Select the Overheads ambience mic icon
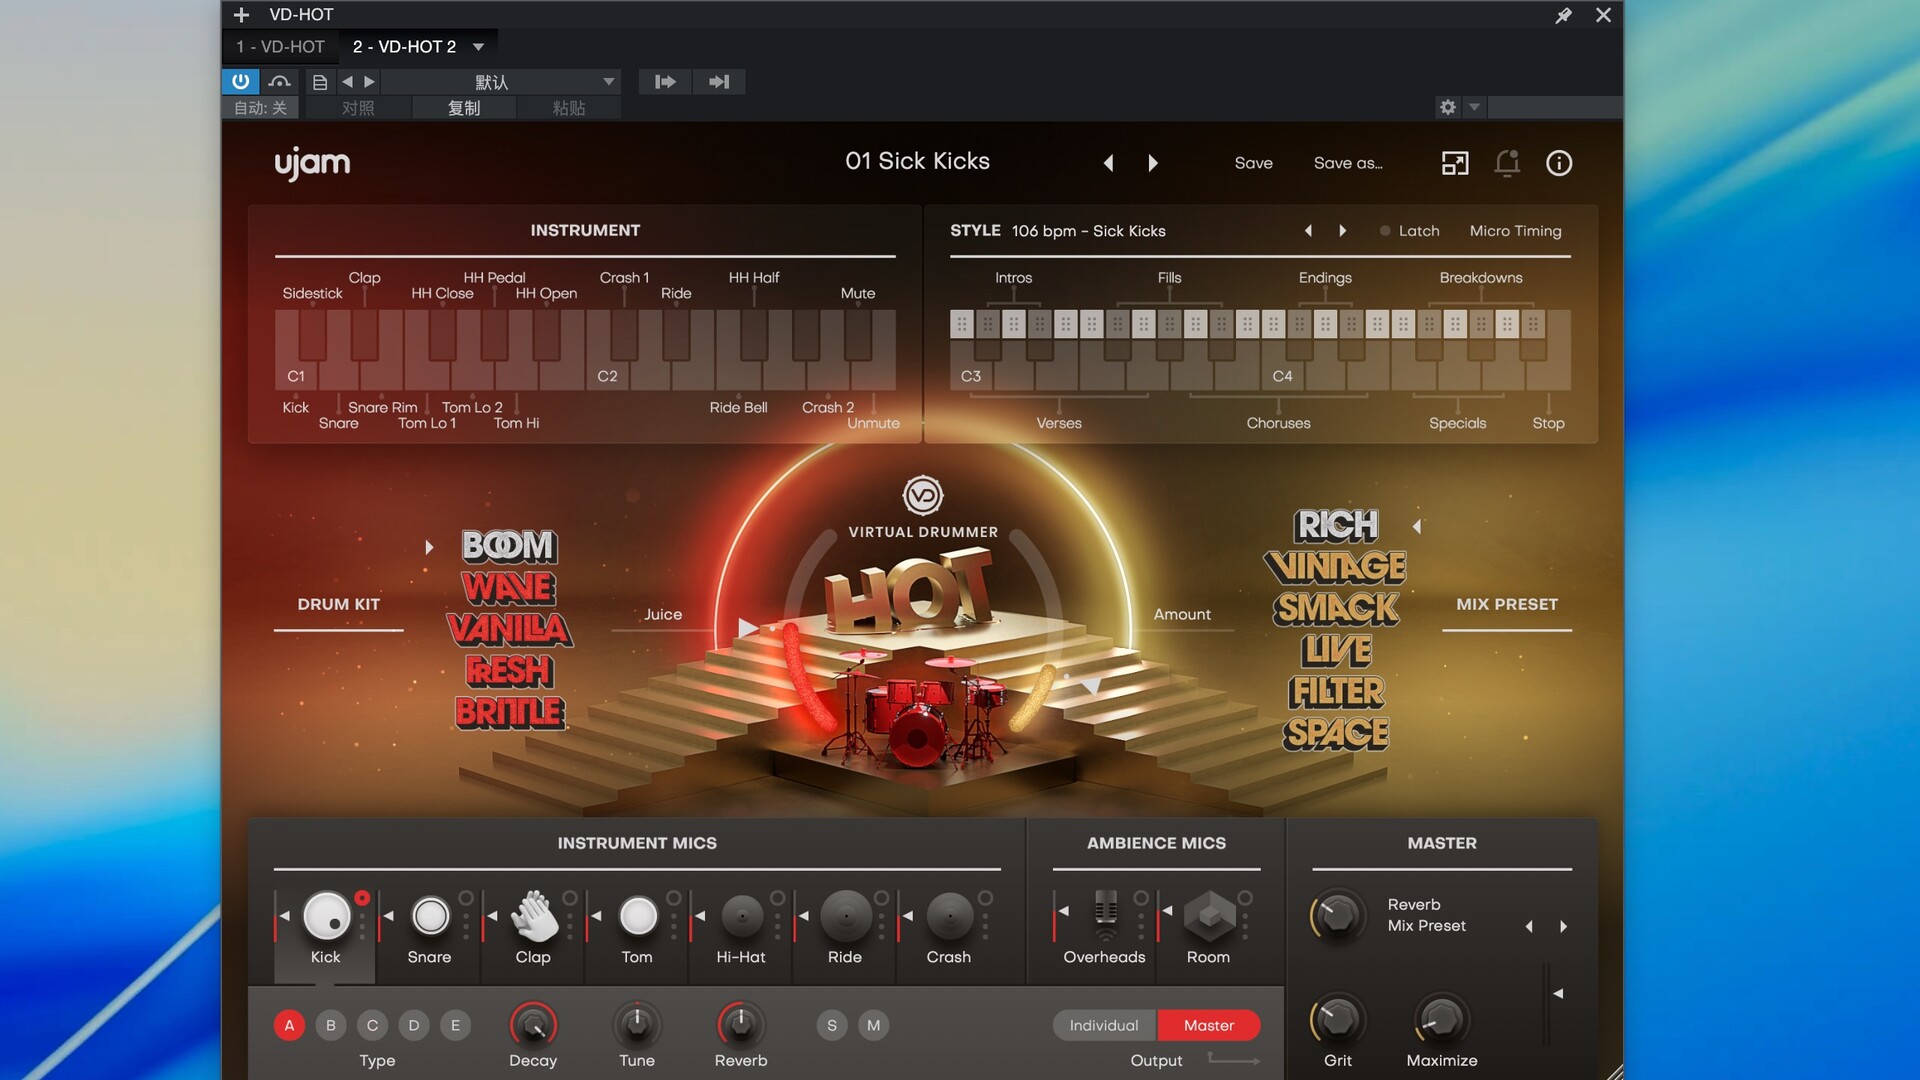 (x=1105, y=915)
